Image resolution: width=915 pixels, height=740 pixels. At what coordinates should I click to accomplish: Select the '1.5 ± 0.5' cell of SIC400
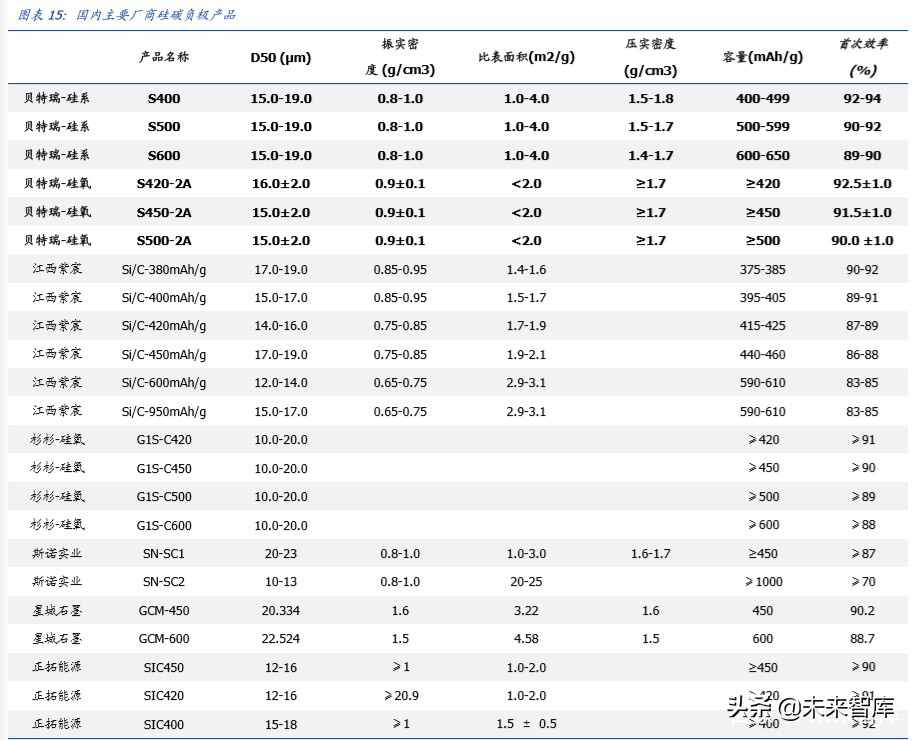click(x=526, y=724)
